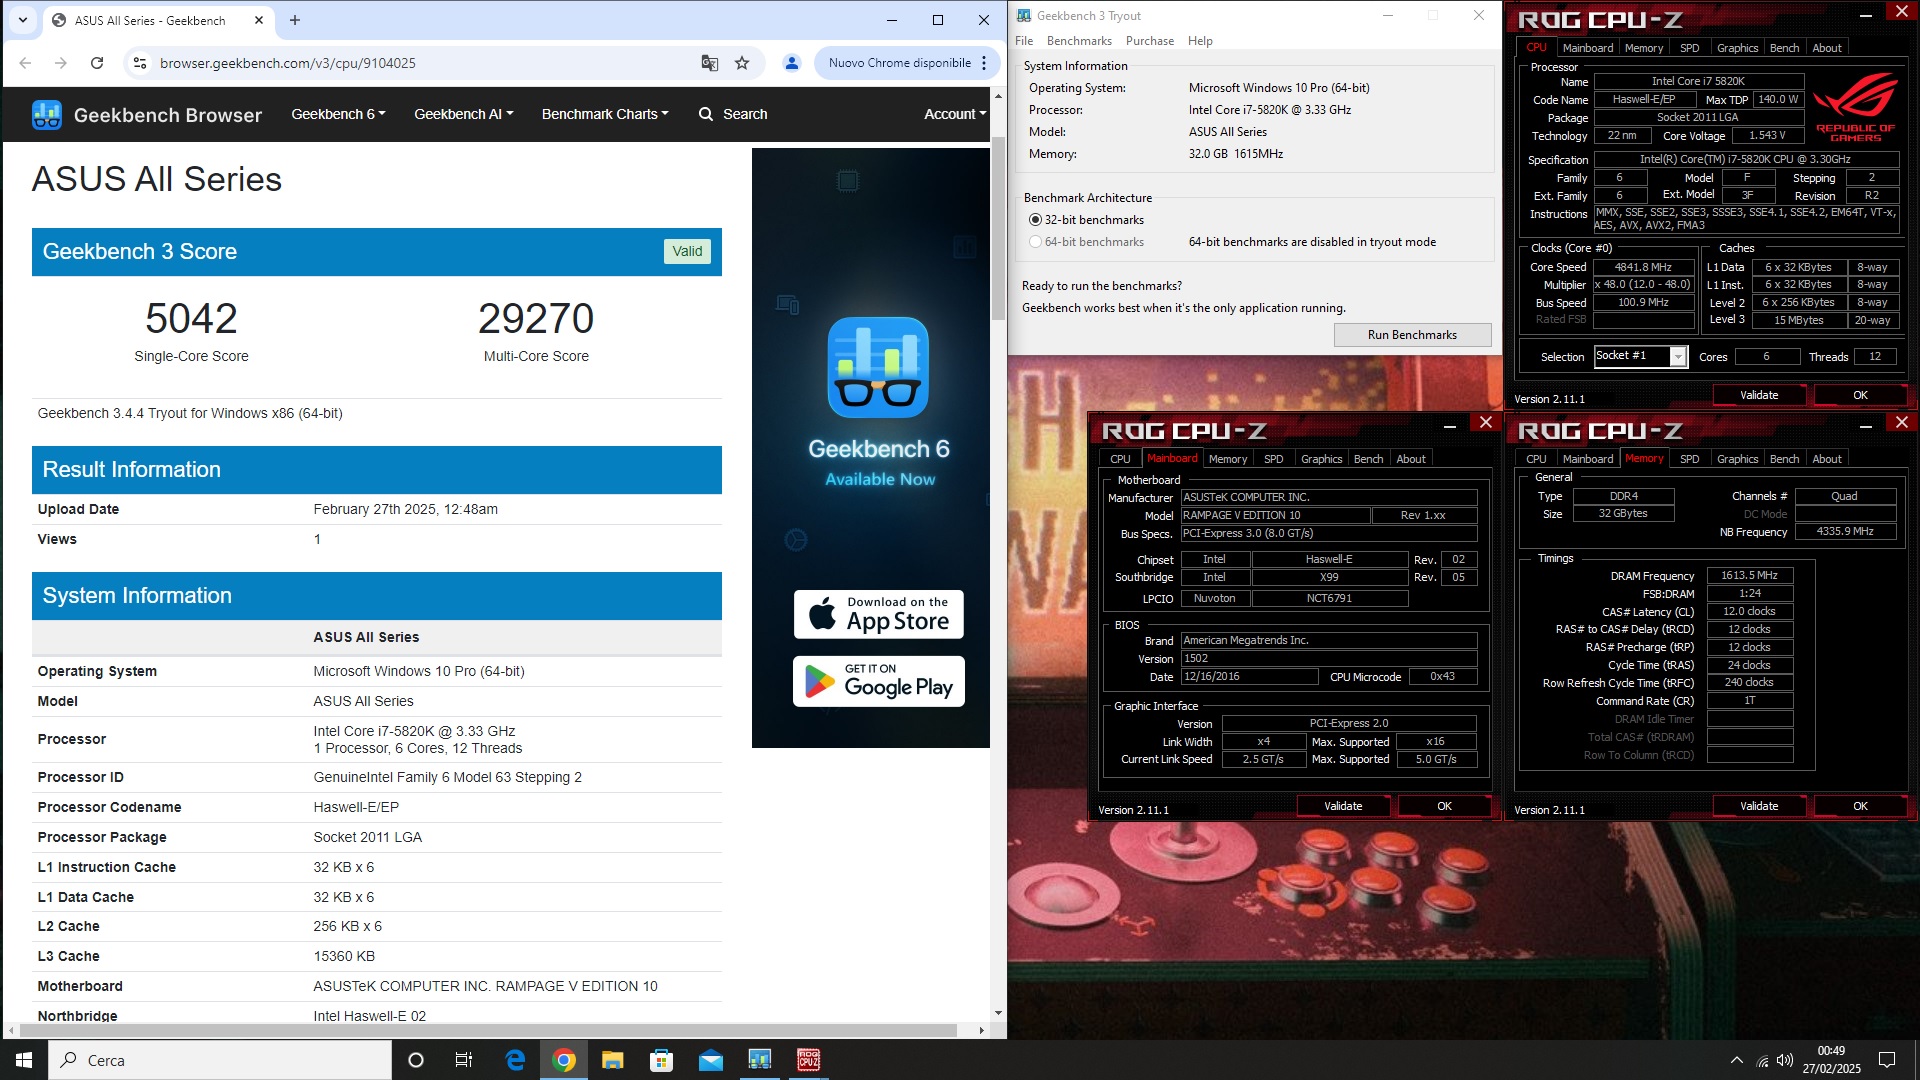Open Chrome three-dot menu
This screenshot has height=1080, width=1920.
click(984, 63)
